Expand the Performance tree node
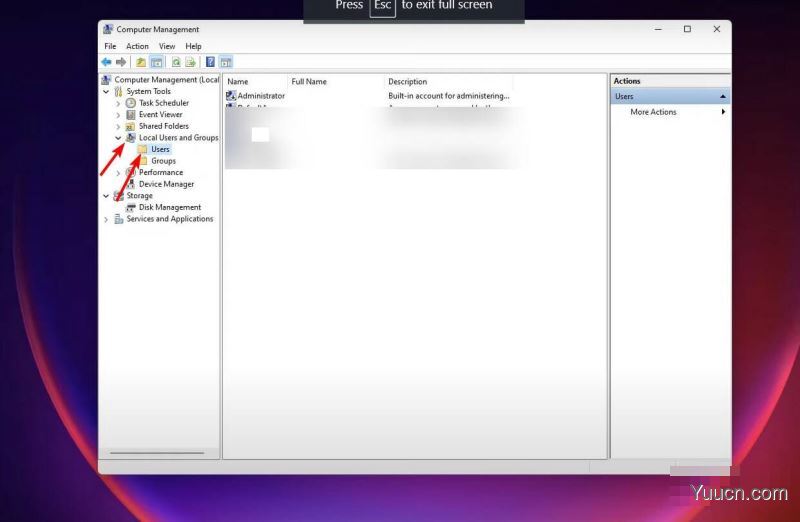The width and height of the screenshot is (800, 522). (x=118, y=173)
